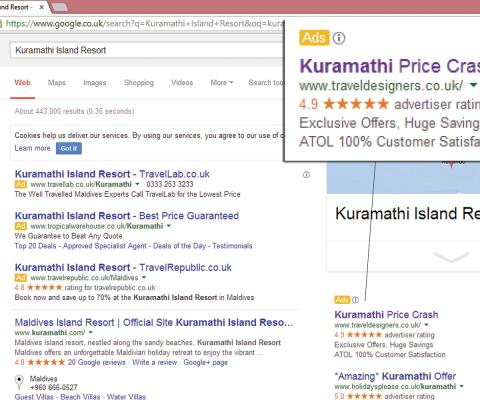Click the ad info icon beside TravelLab result
480x400 pixels.
tap(306, 174)
